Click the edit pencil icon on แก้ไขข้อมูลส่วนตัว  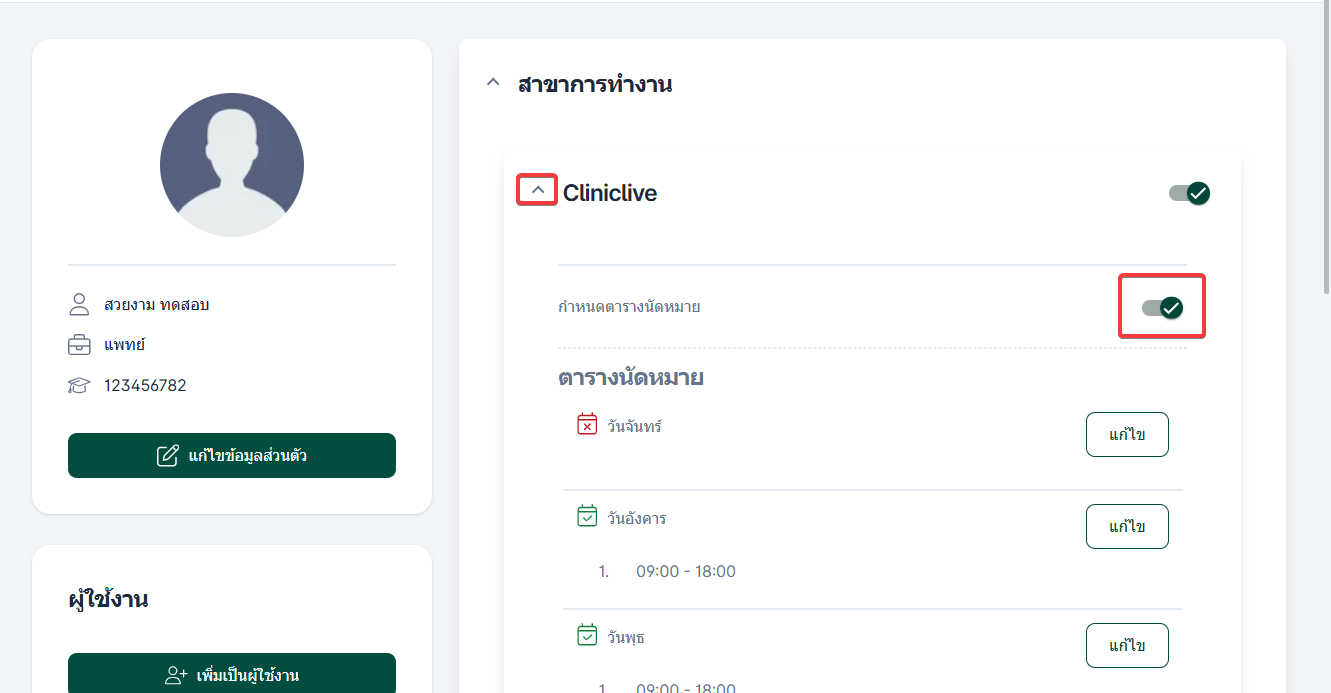pos(168,456)
